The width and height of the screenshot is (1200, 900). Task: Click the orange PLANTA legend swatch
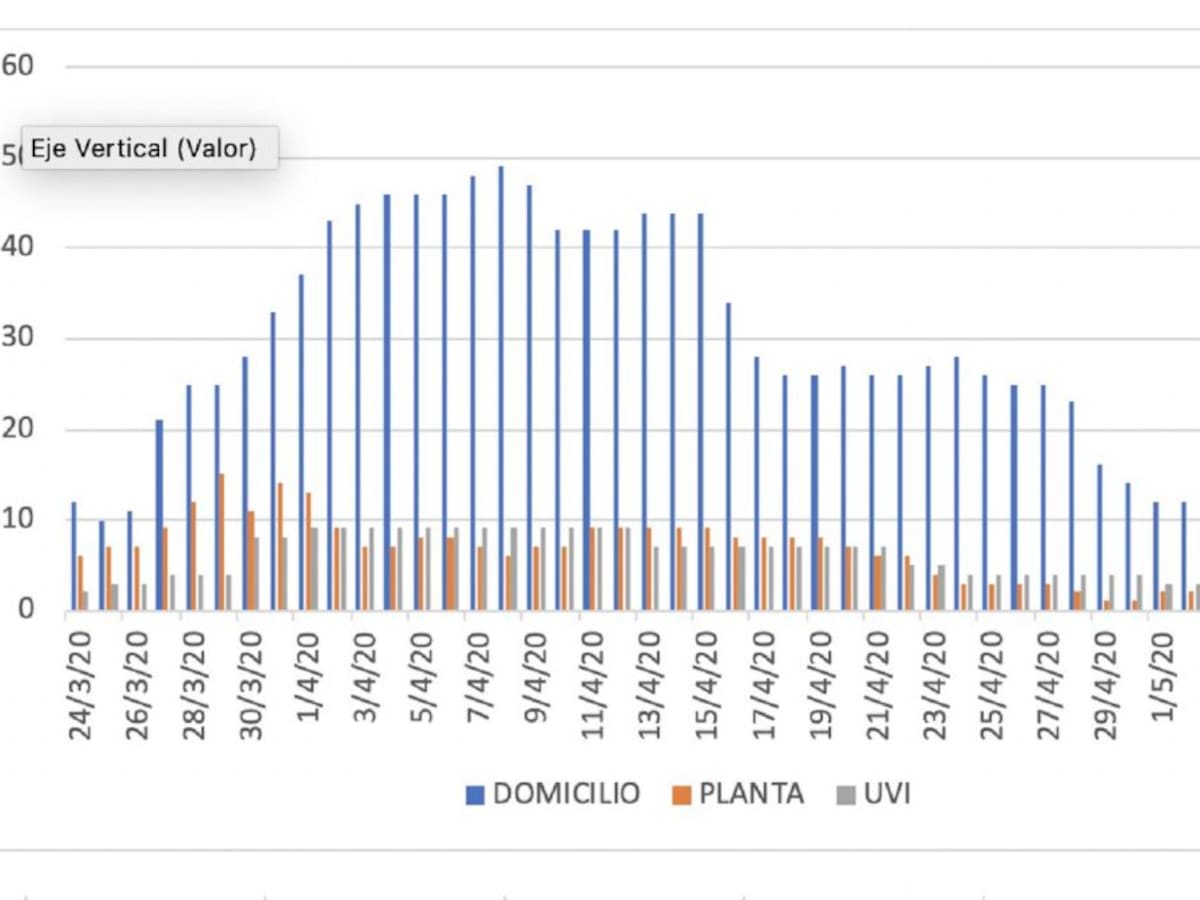[x=683, y=795]
